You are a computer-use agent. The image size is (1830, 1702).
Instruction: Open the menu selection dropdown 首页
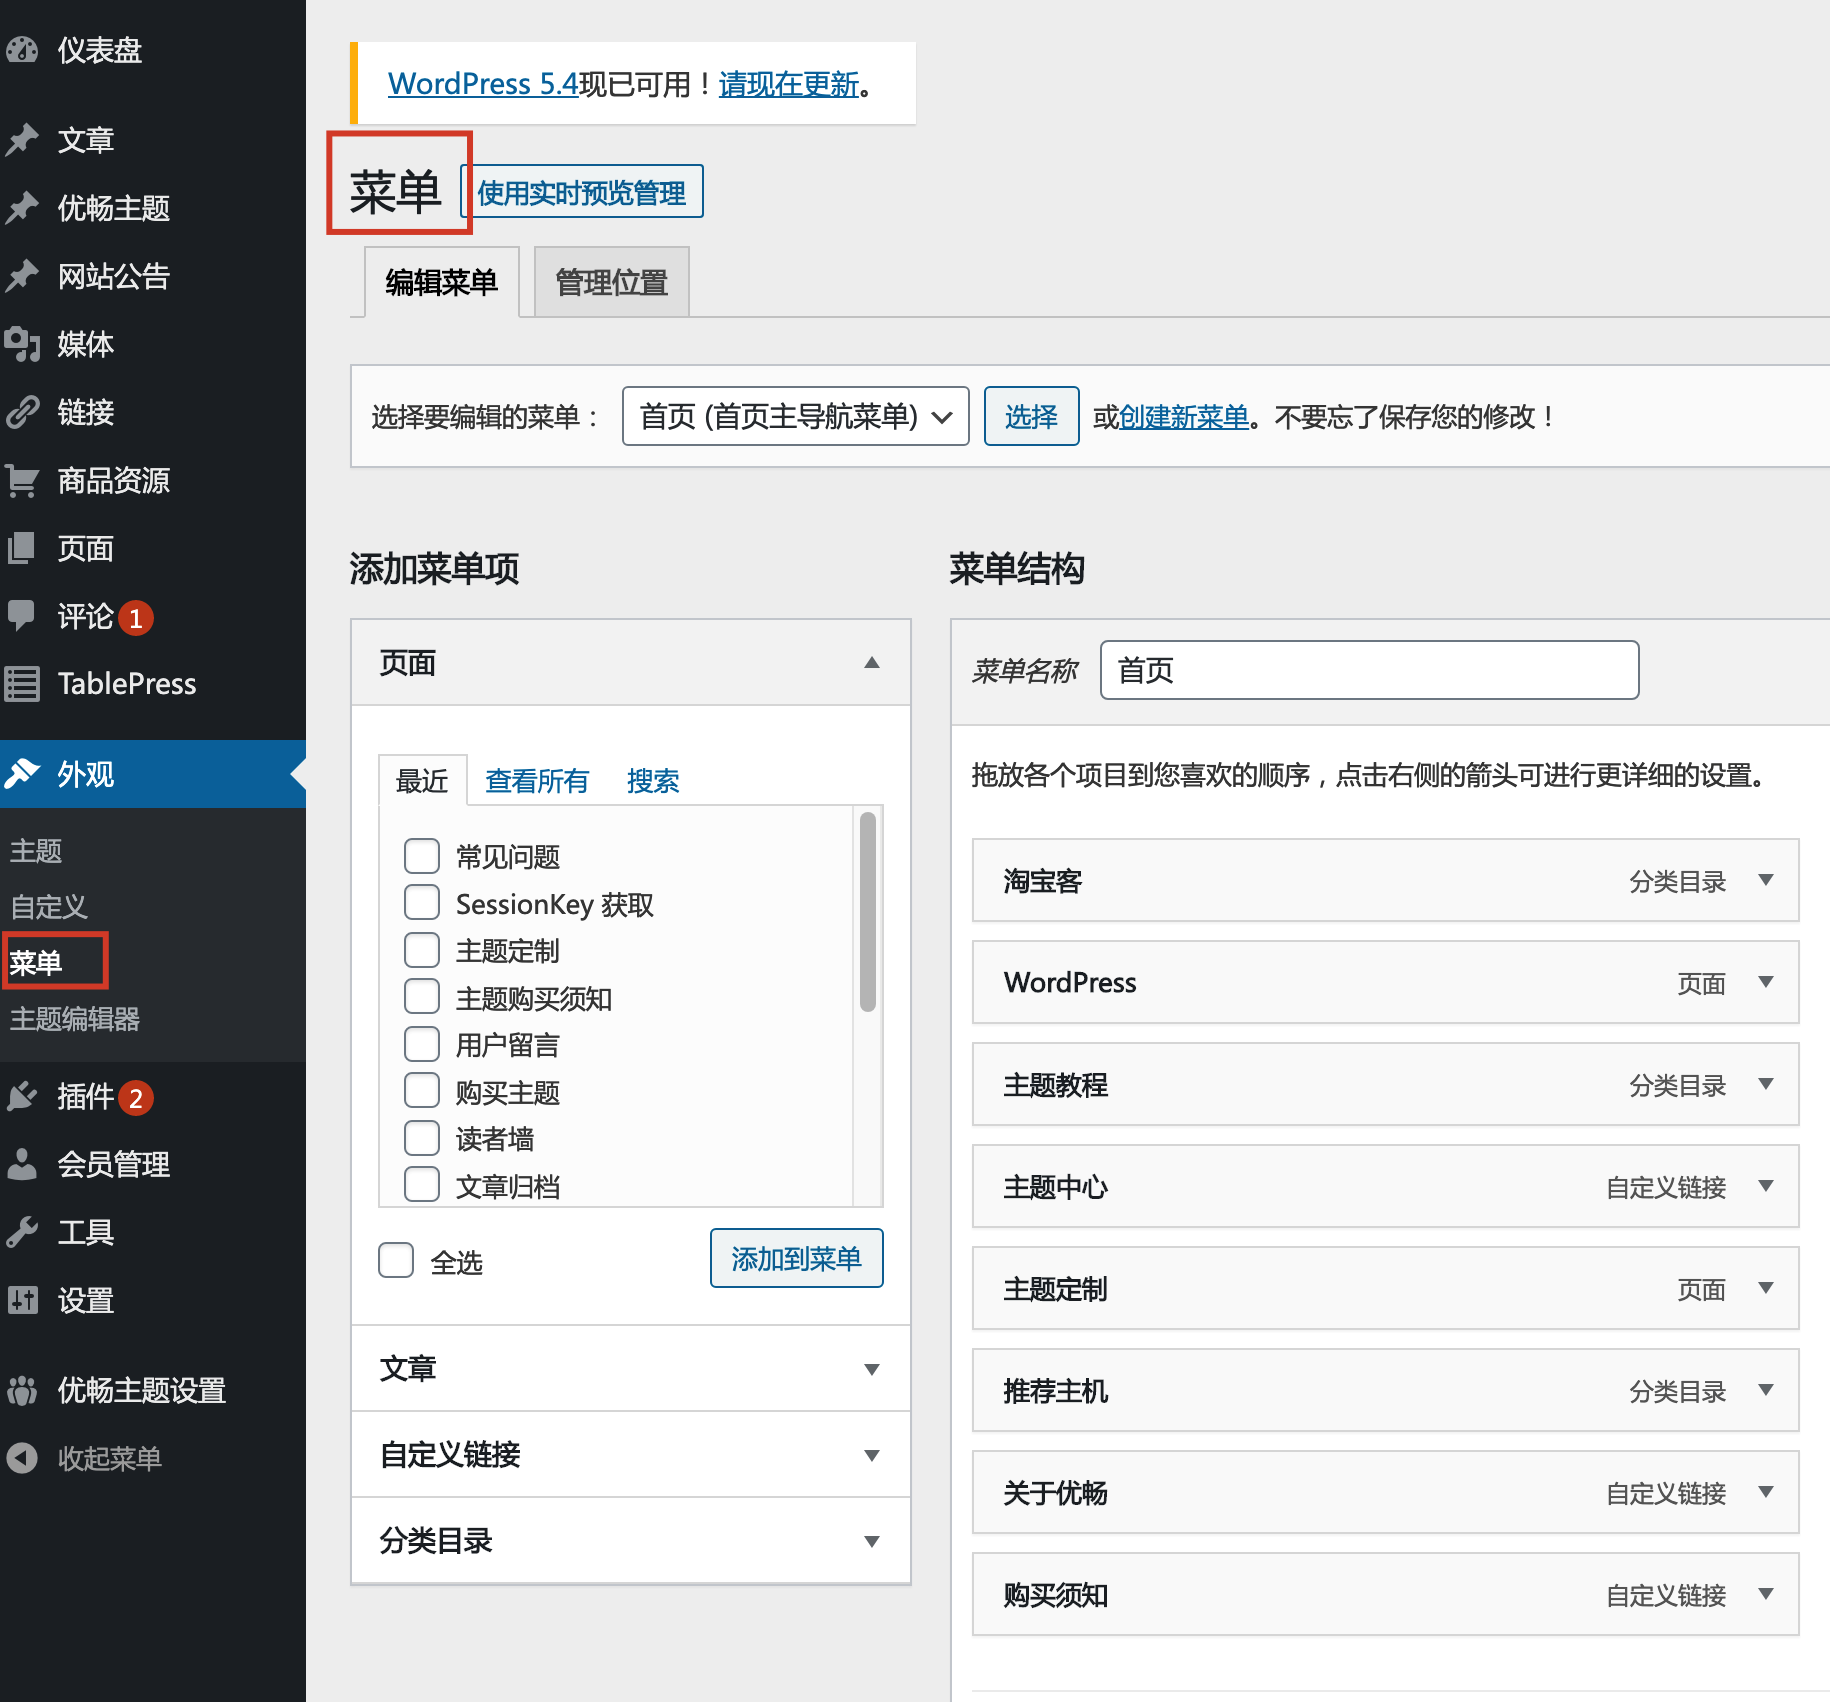795,416
